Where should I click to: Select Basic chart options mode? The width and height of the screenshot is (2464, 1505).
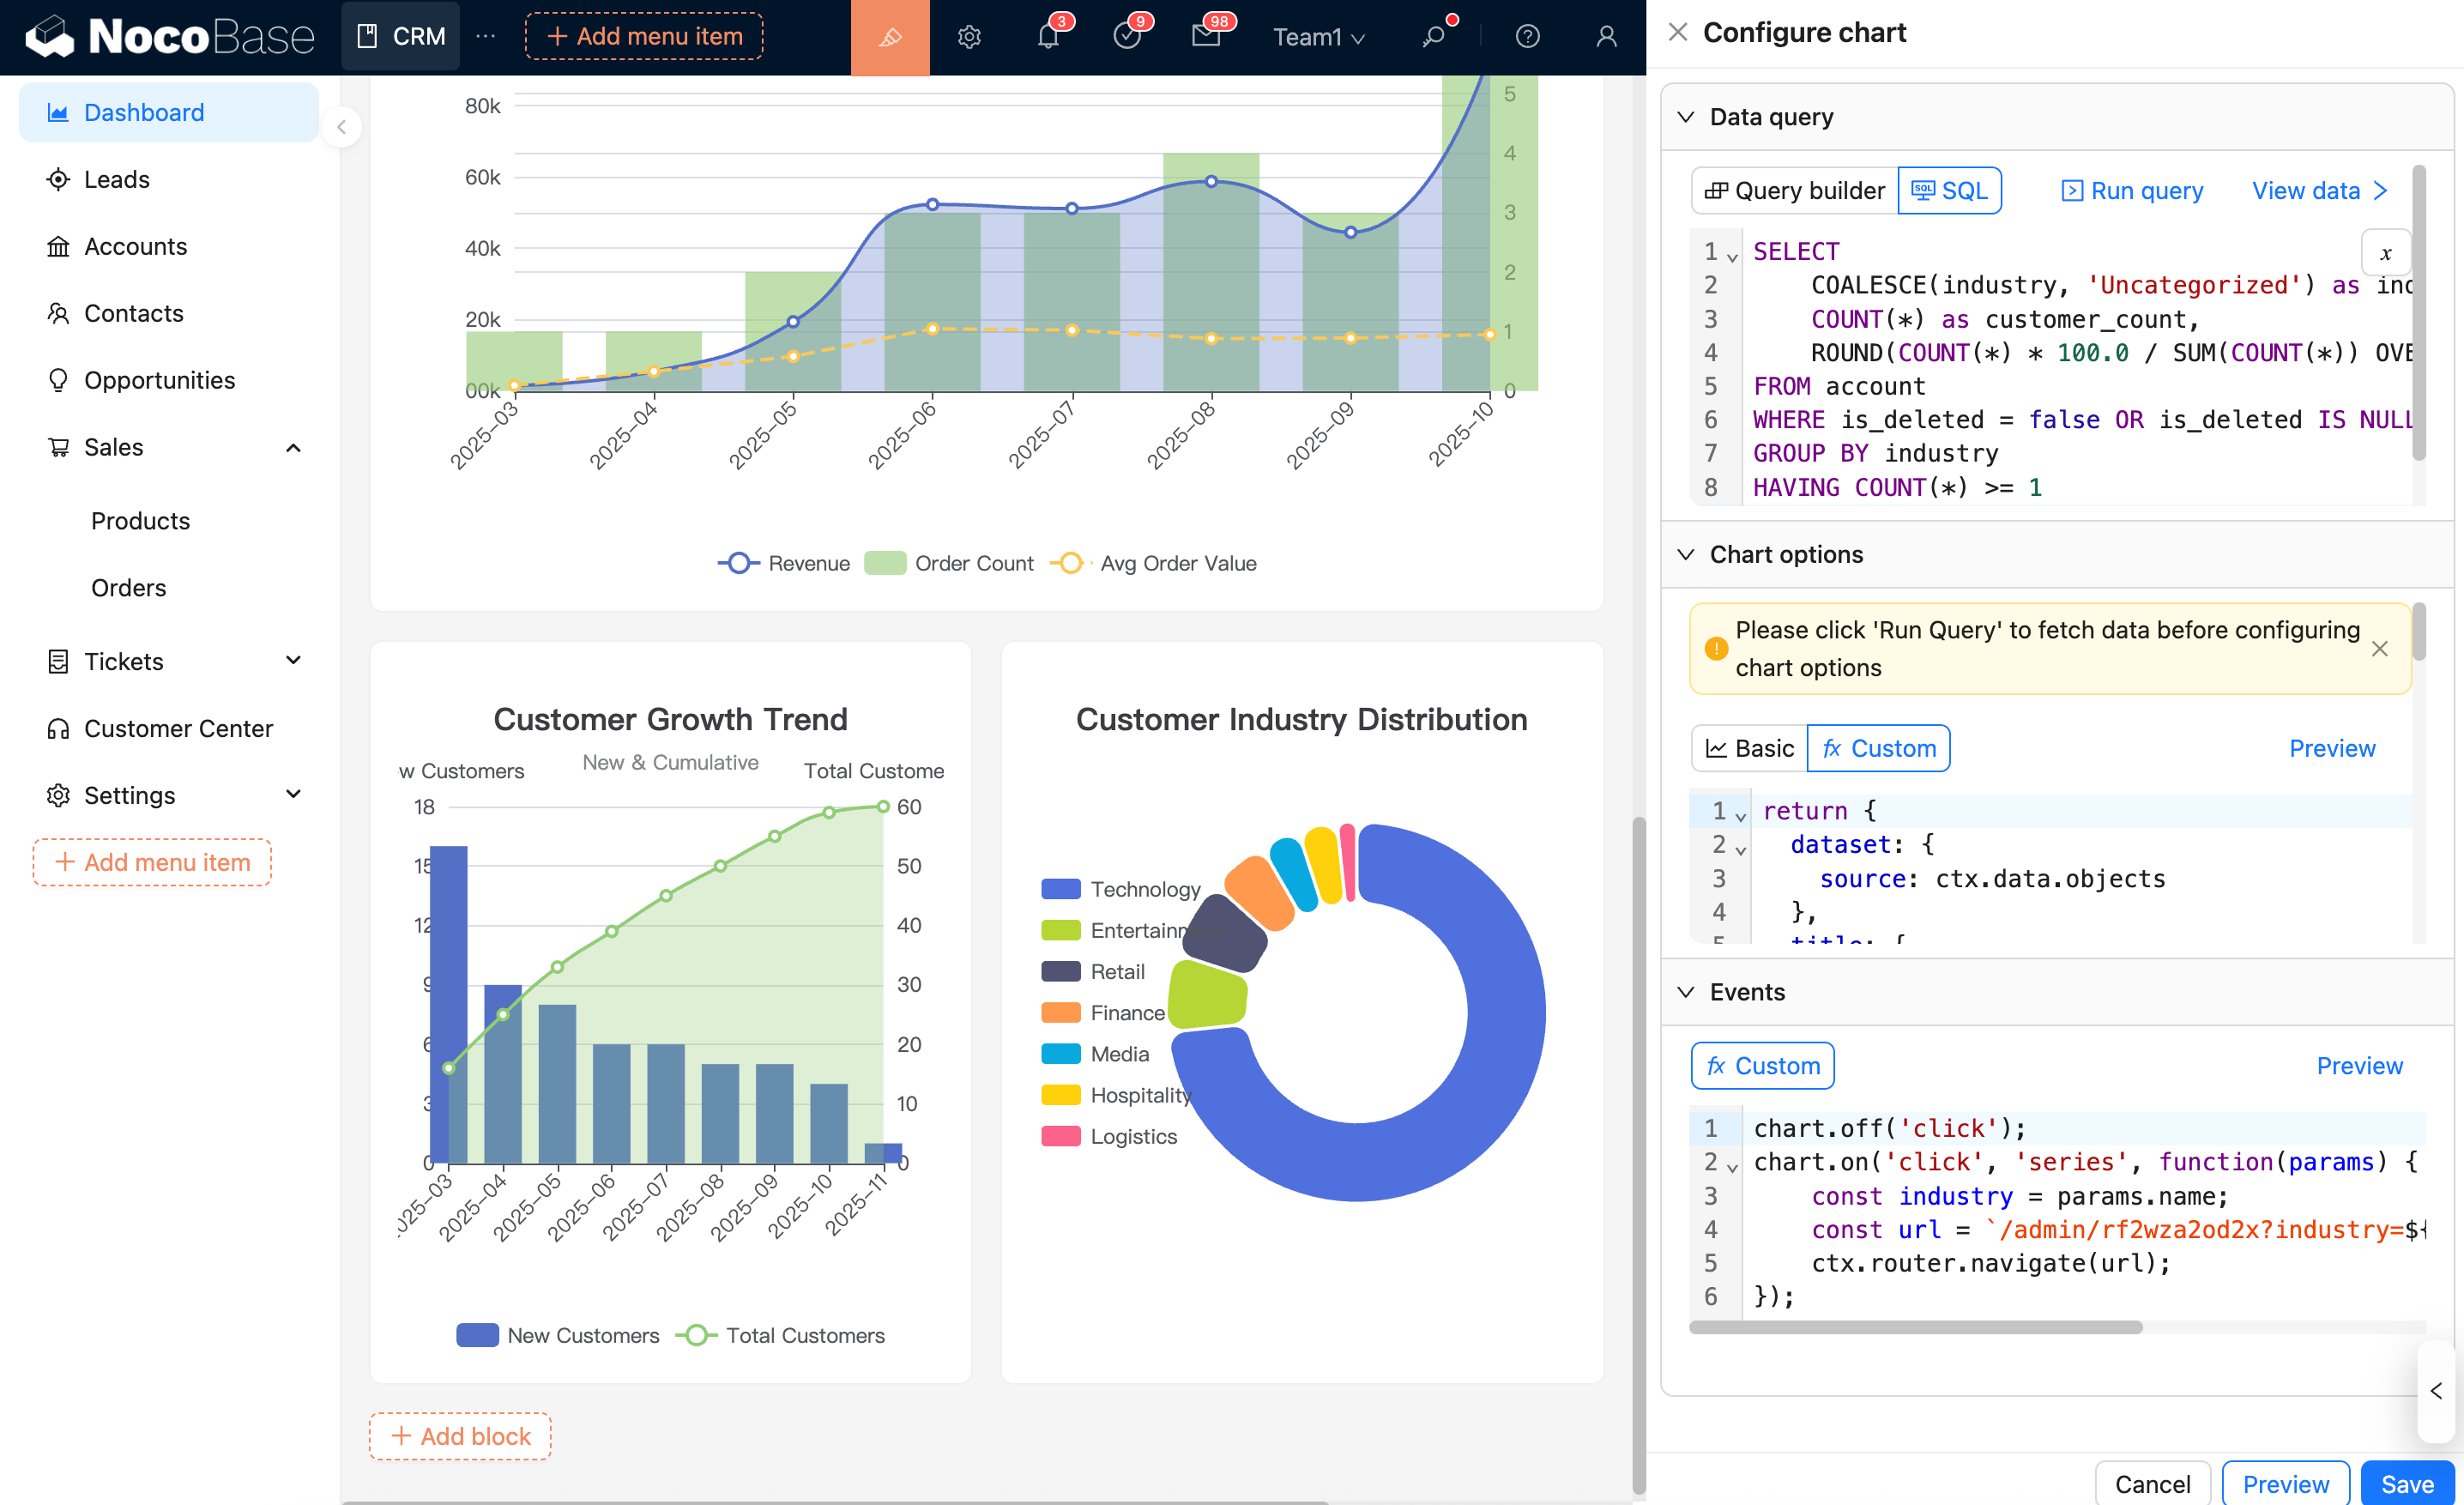[1749, 748]
